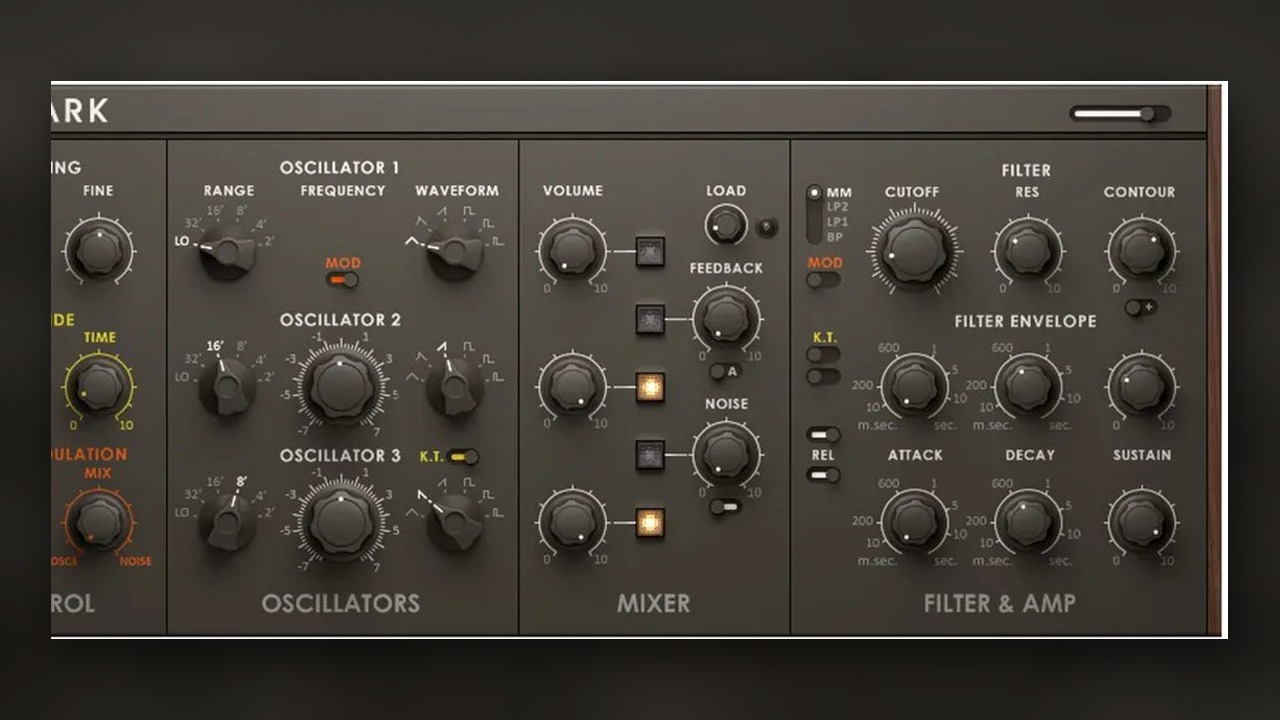Toggle the orange MOD switch in Oscillator 1
This screenshot has width=1280, height=720.
[343, 280]
